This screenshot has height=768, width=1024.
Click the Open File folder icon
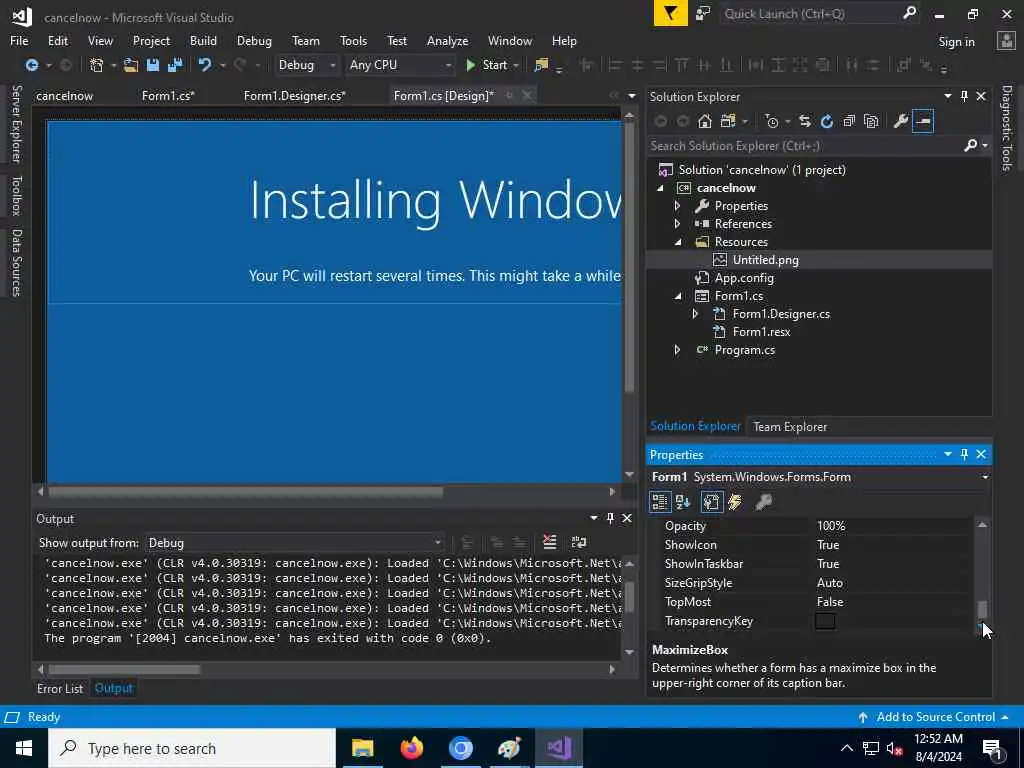131,65
